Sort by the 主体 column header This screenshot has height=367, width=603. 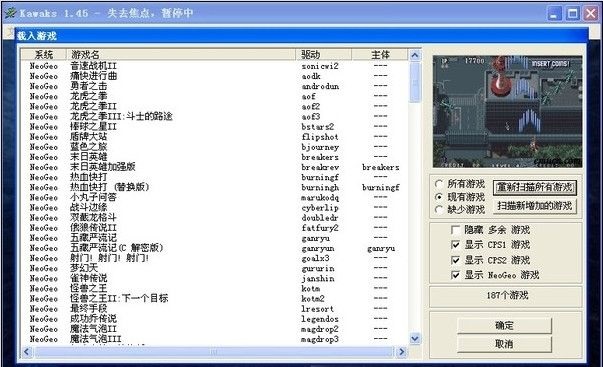[x=380, y=55]
